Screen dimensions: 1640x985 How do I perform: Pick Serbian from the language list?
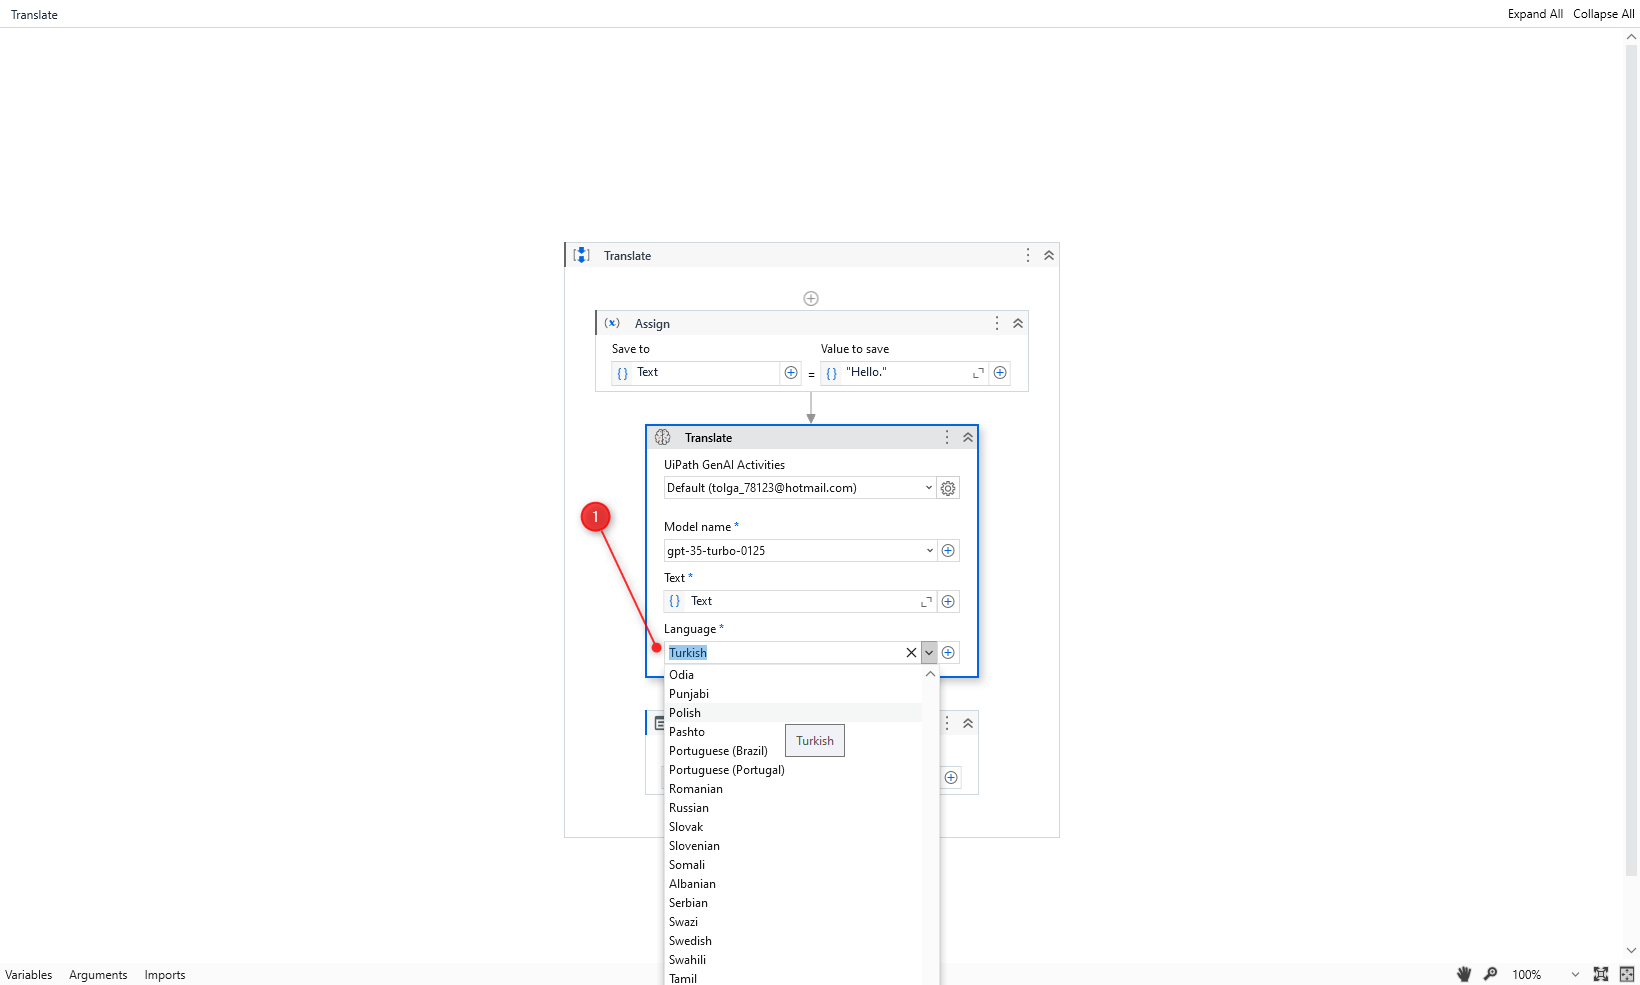coord(793,903)
